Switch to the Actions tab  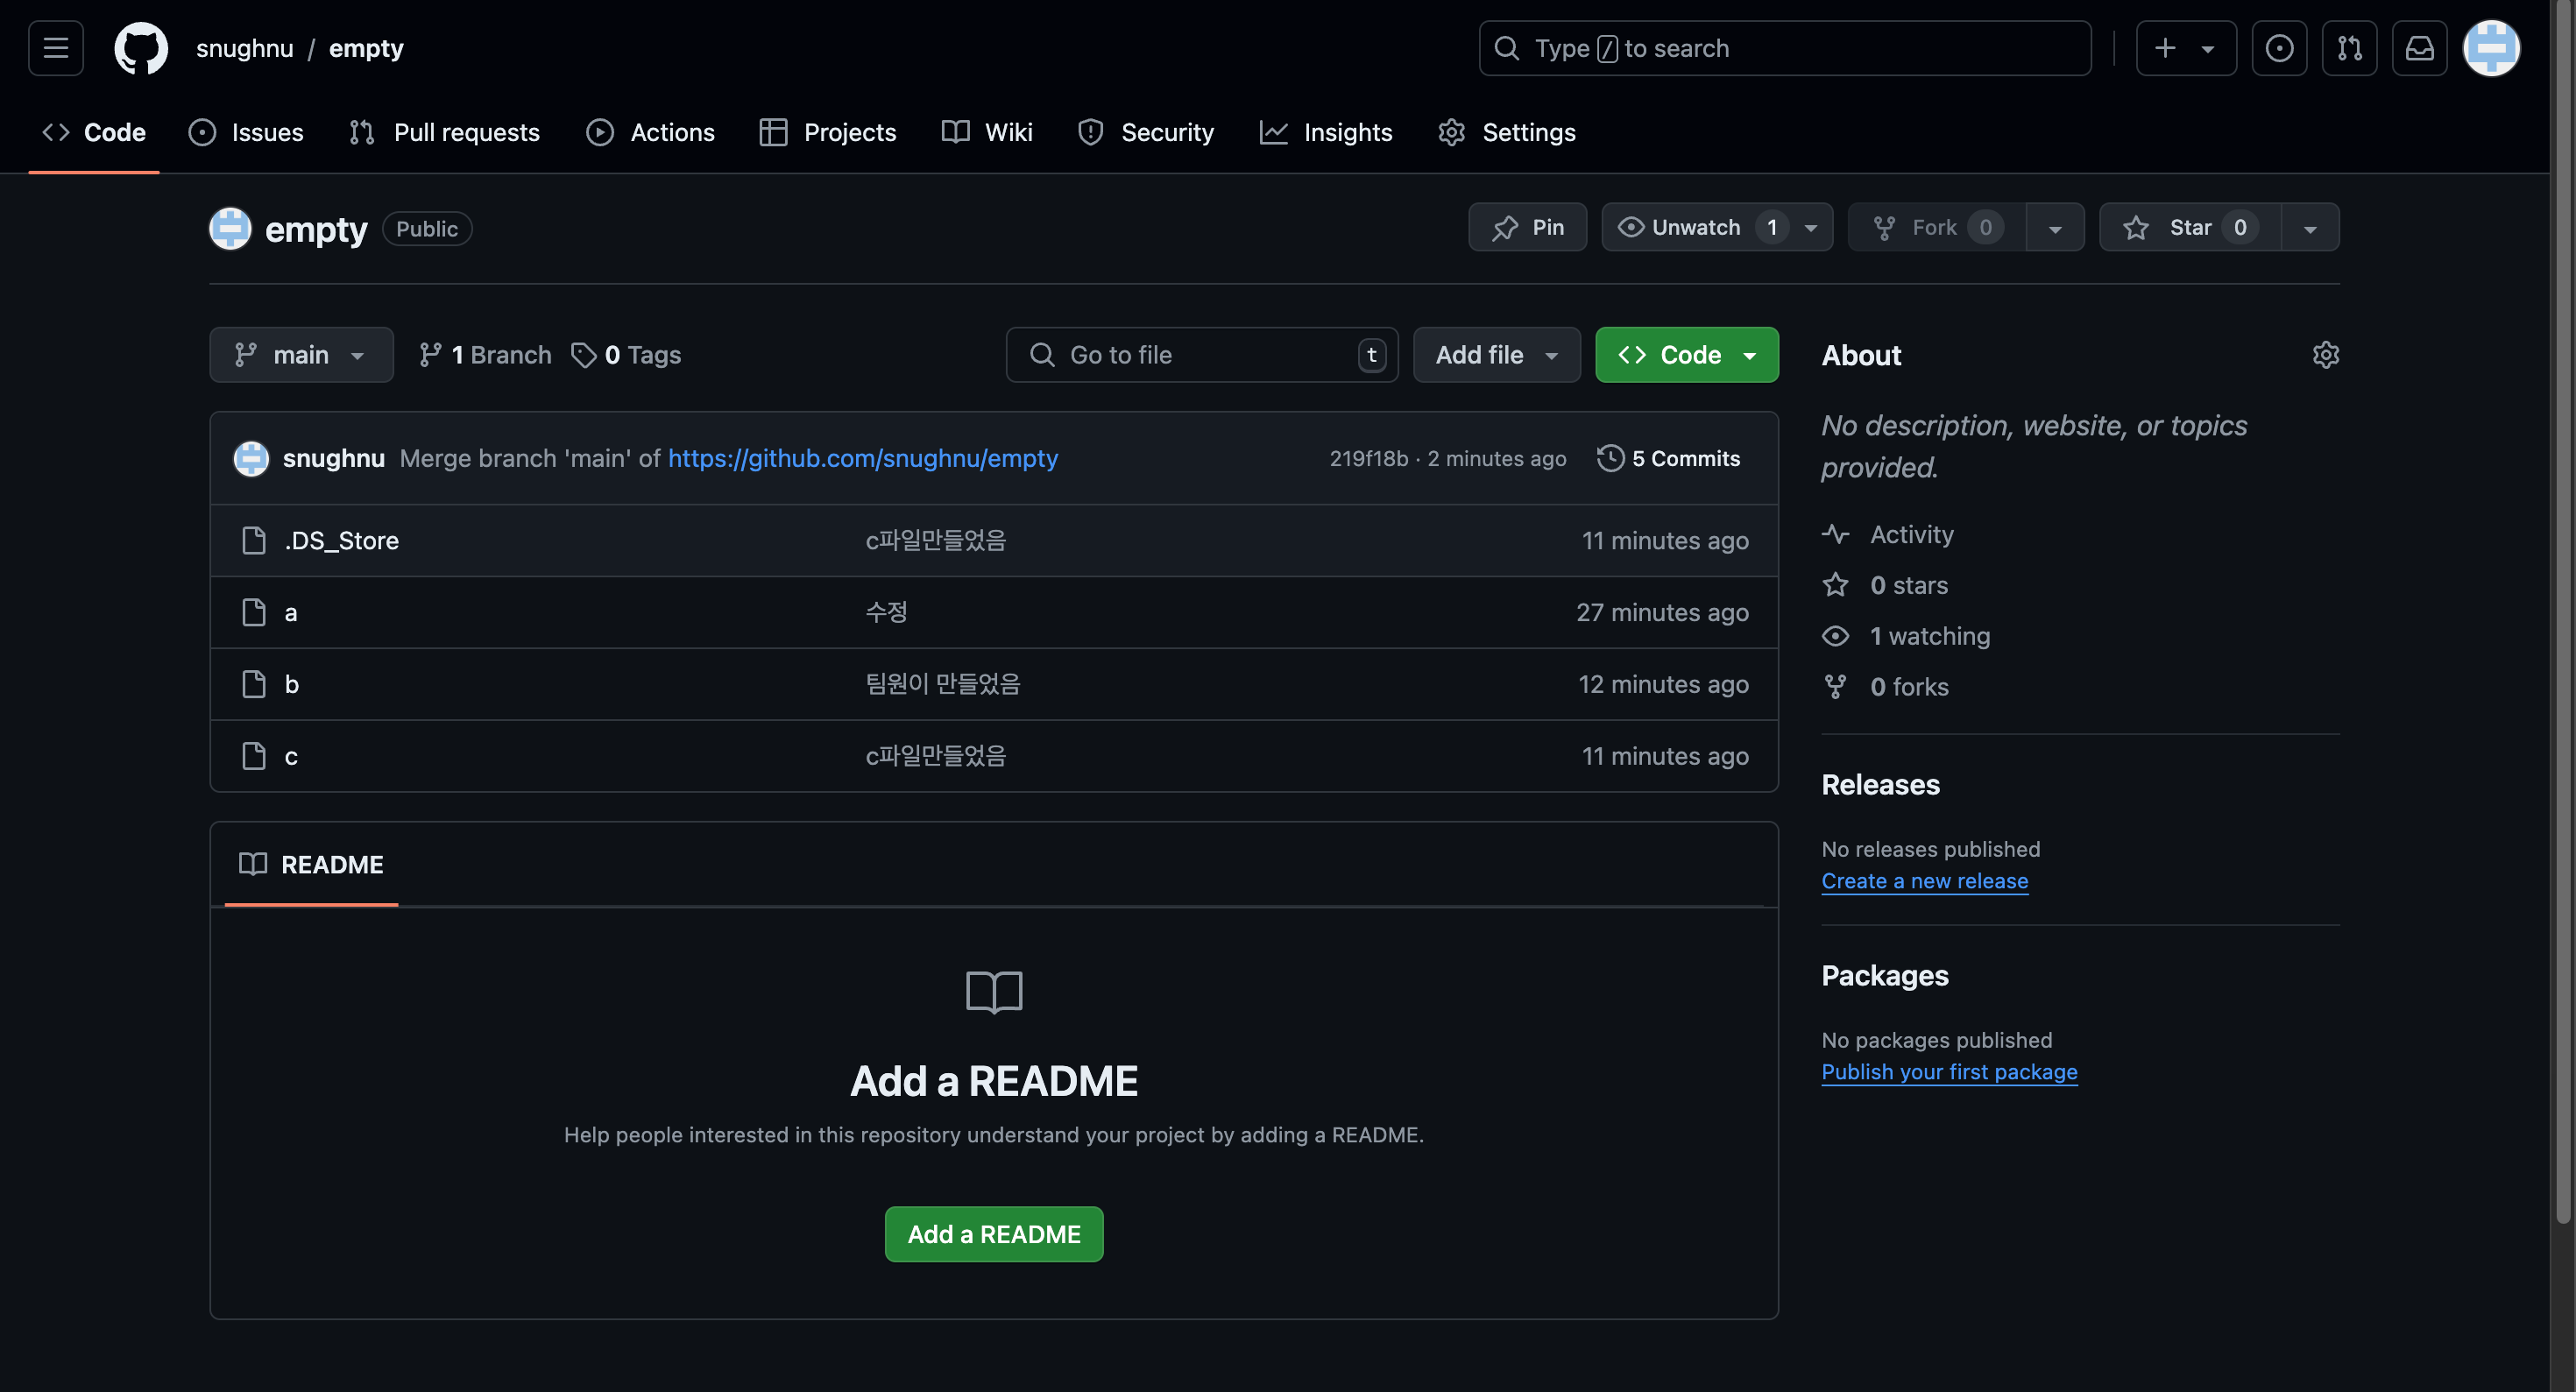[651, 132]
